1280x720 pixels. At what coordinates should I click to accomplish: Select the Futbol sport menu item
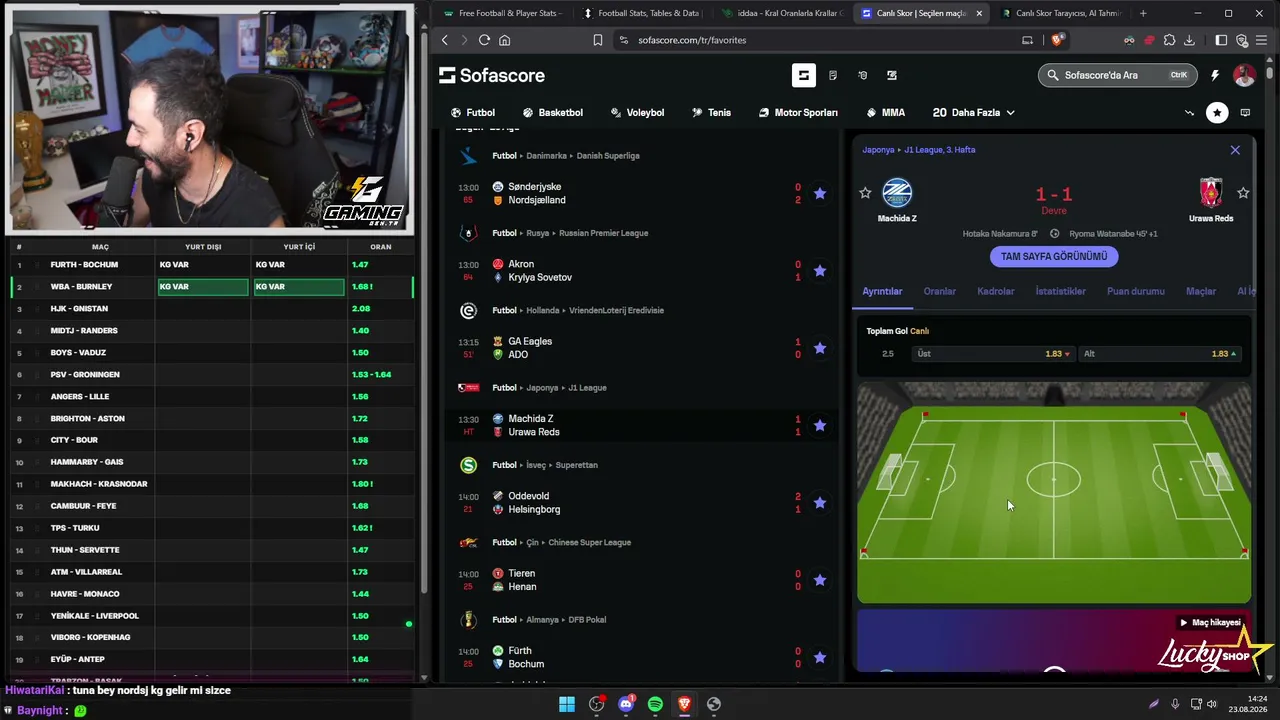473,113
